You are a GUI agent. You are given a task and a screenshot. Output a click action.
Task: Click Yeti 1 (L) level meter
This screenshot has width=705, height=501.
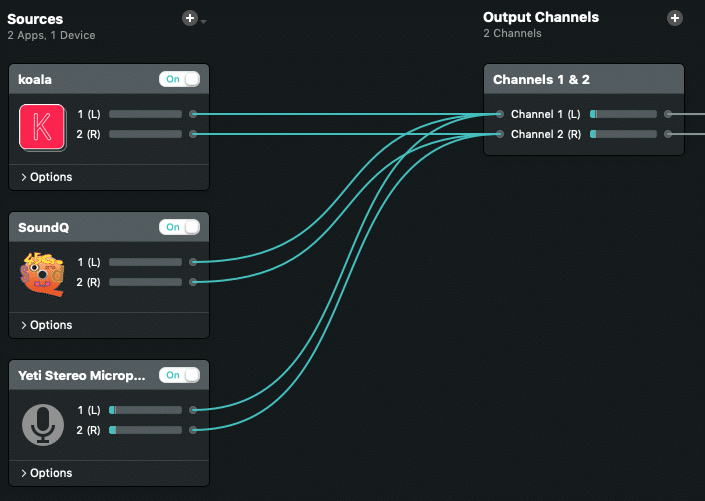145,410
